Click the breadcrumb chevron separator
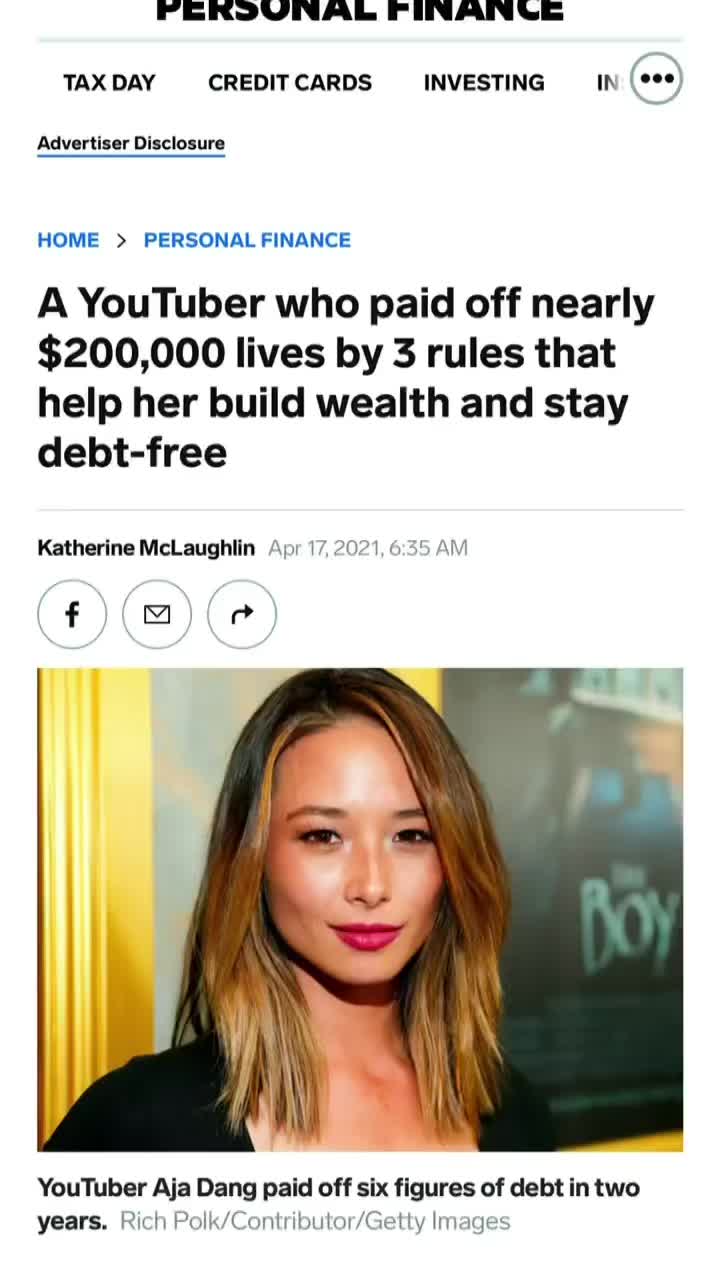Screen dimensions: 720x1280 [122, 240]
